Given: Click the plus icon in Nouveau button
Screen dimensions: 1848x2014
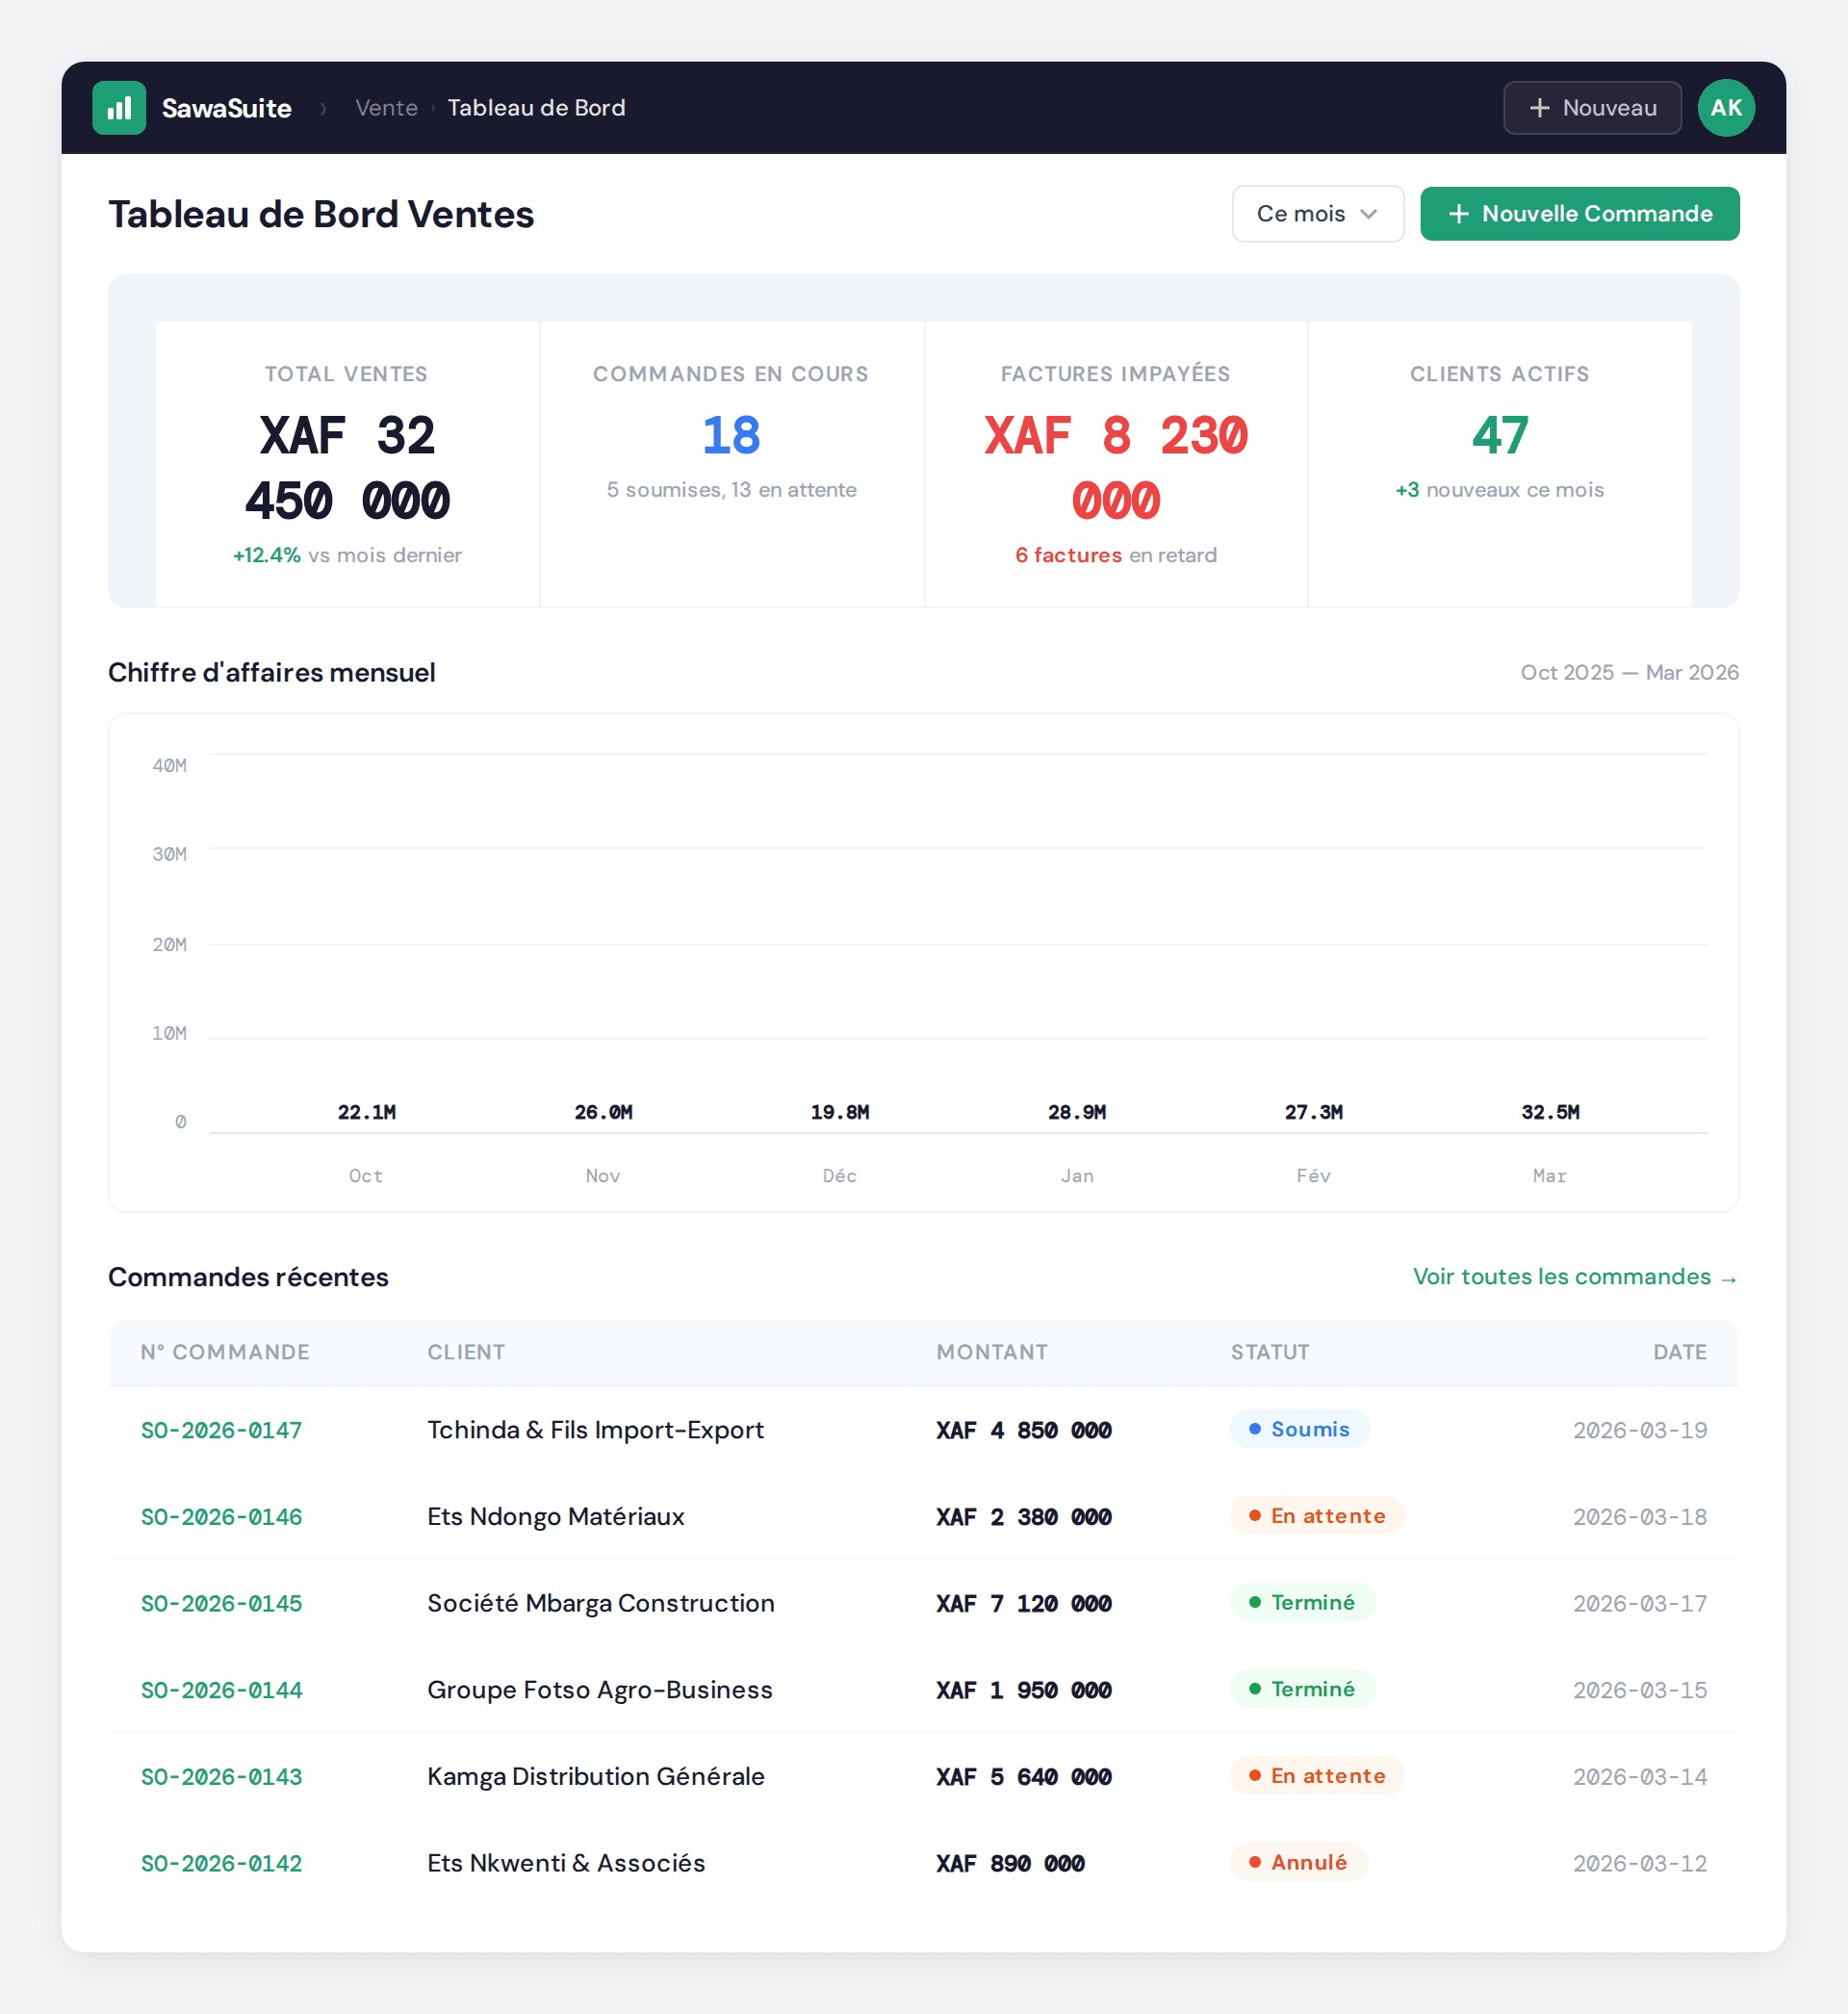Looking at the screenshot, I should [x=1539, y=108].
